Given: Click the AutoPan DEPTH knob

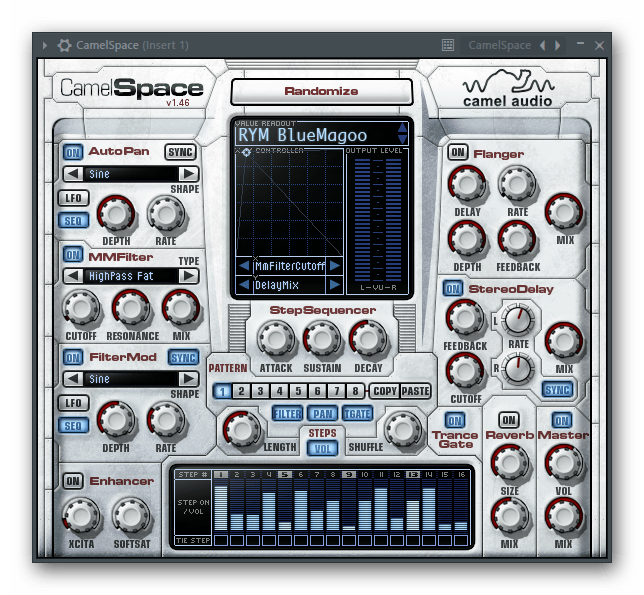Looking at the screenshot, I should click(x=116, y=214).
